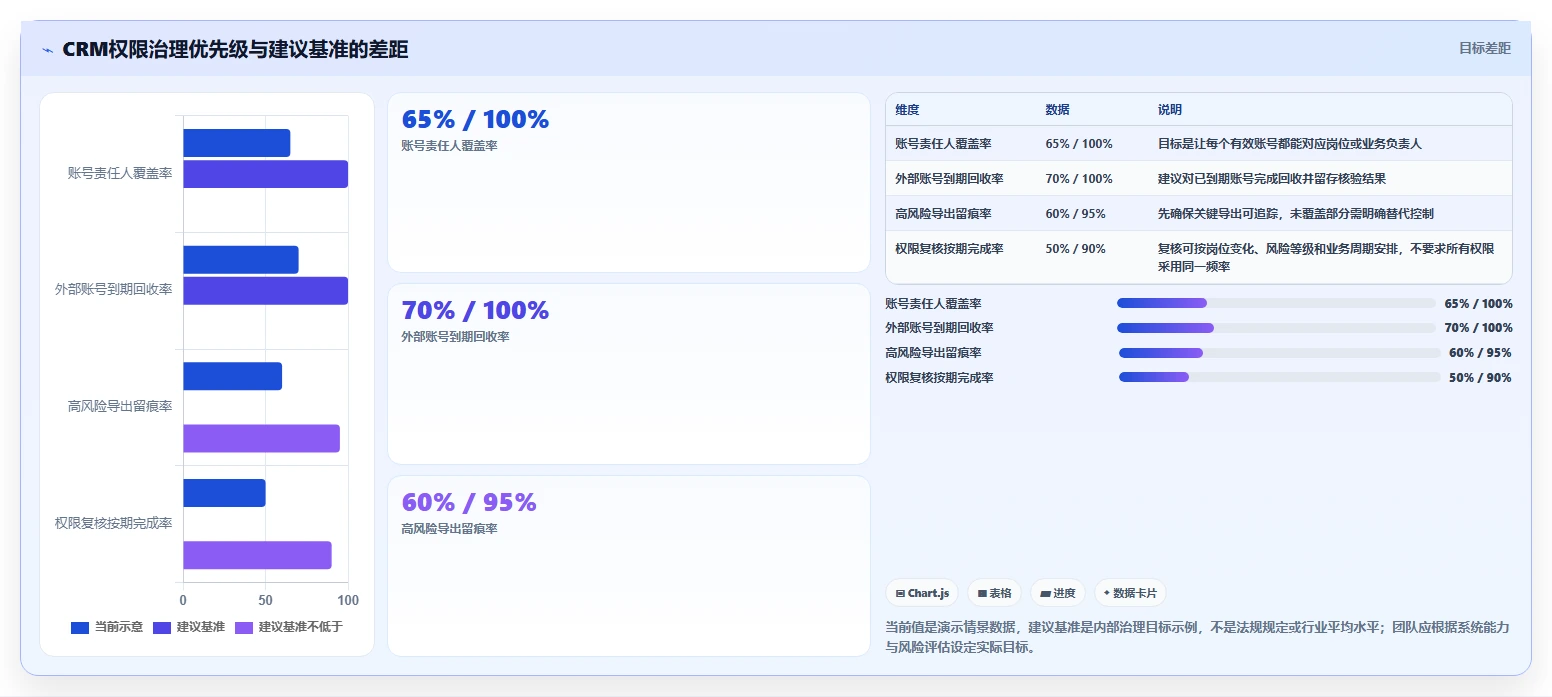Click 账号责任人覆盖率 caption in the first data card

click(449, 146)
